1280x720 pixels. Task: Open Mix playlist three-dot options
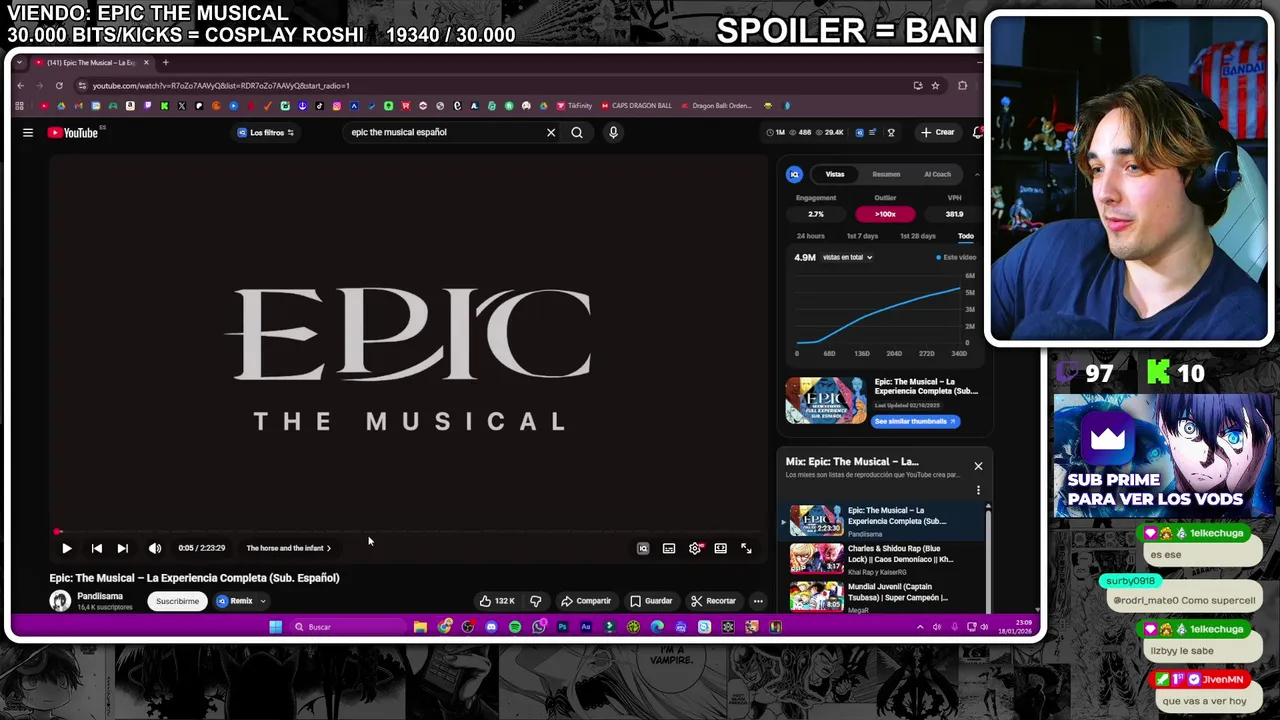978,490
